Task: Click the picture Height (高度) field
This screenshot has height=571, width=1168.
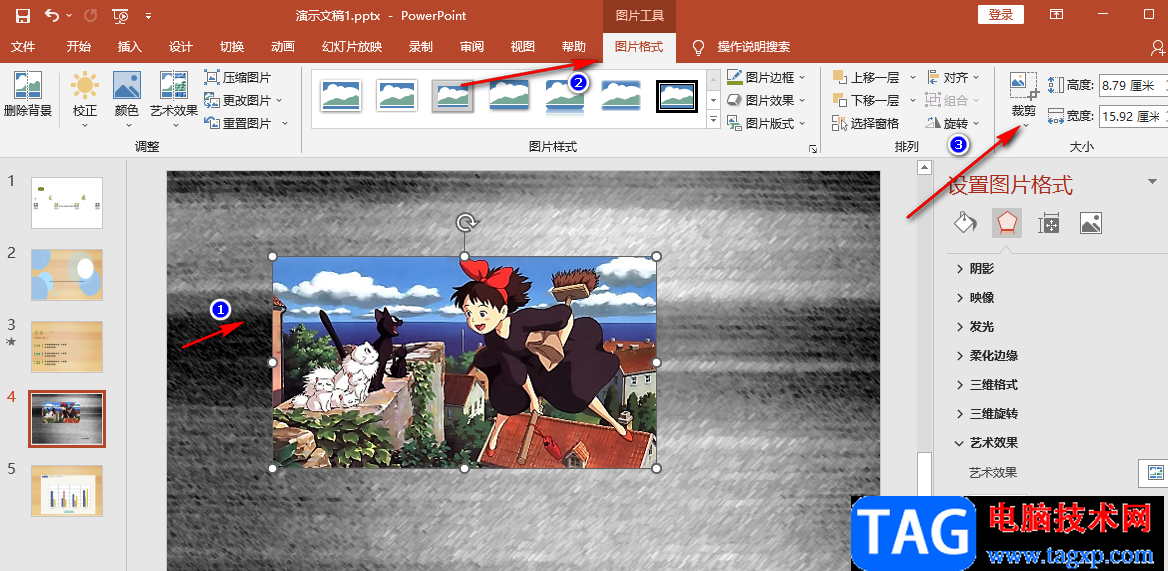Action: (x=1133, y=85)
